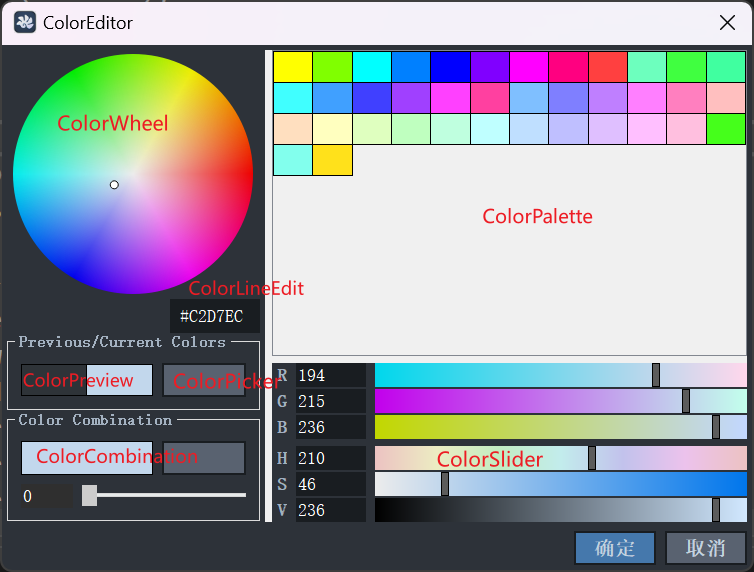
Task: Click the H hue slider handle
Action: (x=592, y=458)
